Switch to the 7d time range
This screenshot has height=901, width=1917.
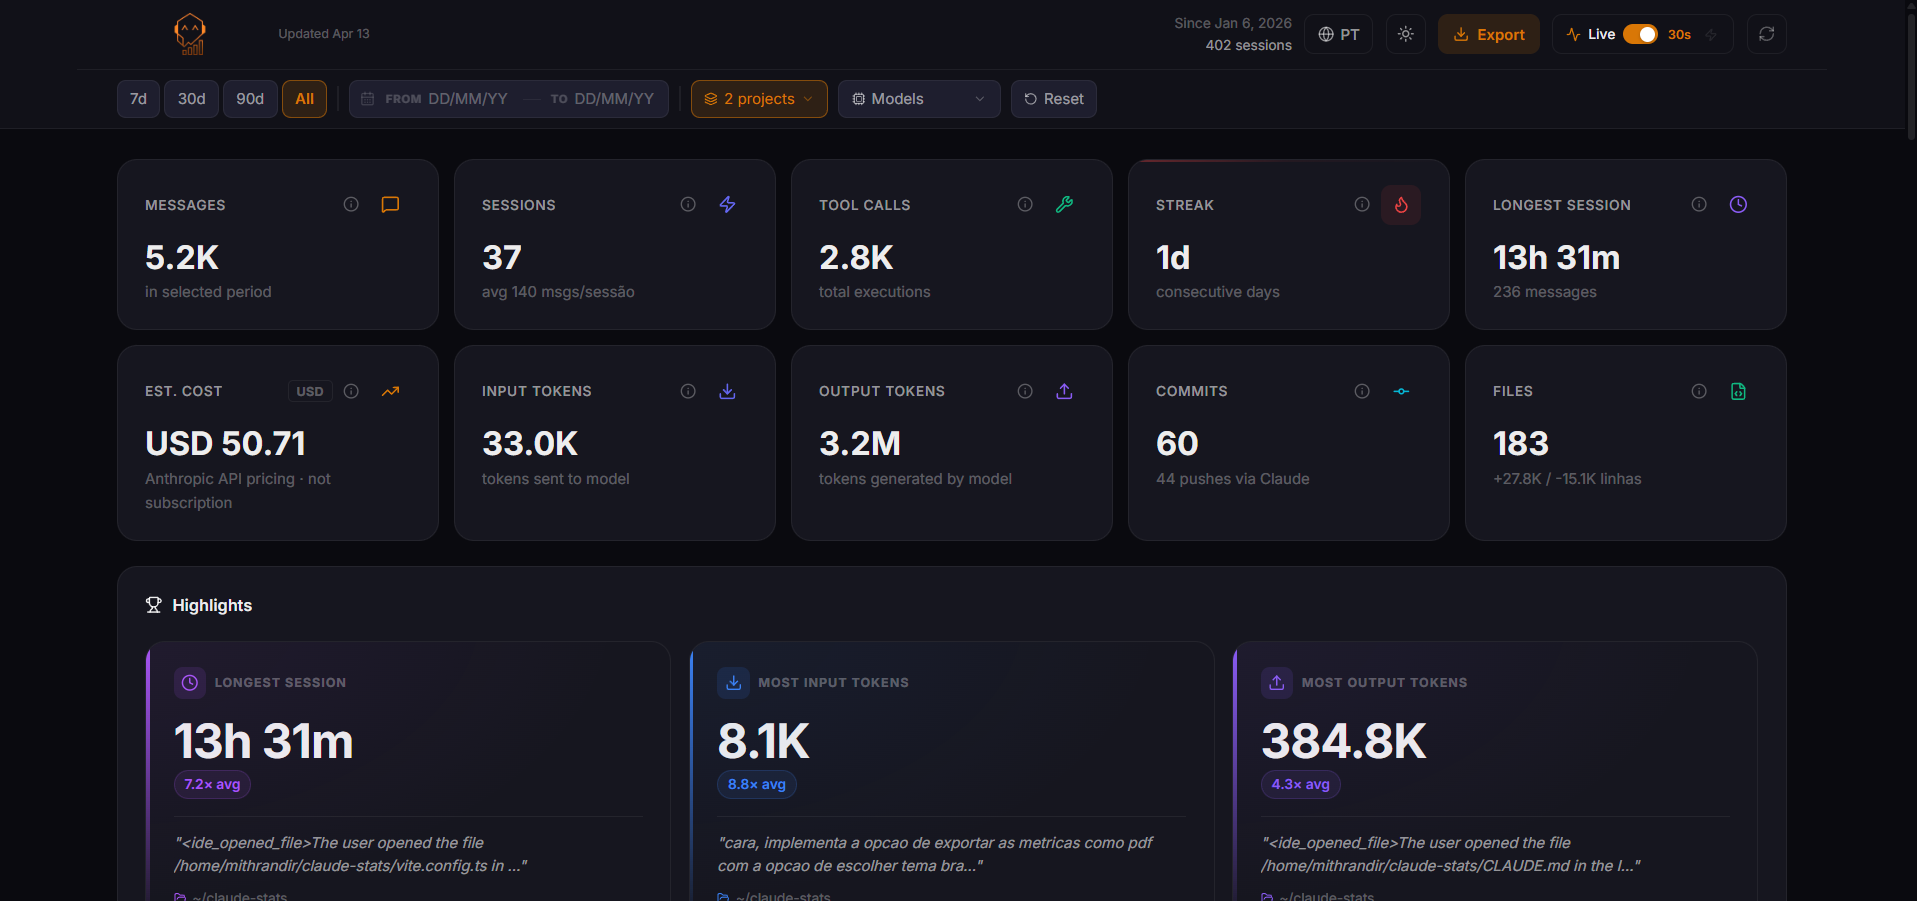click(x=137, y=98)
